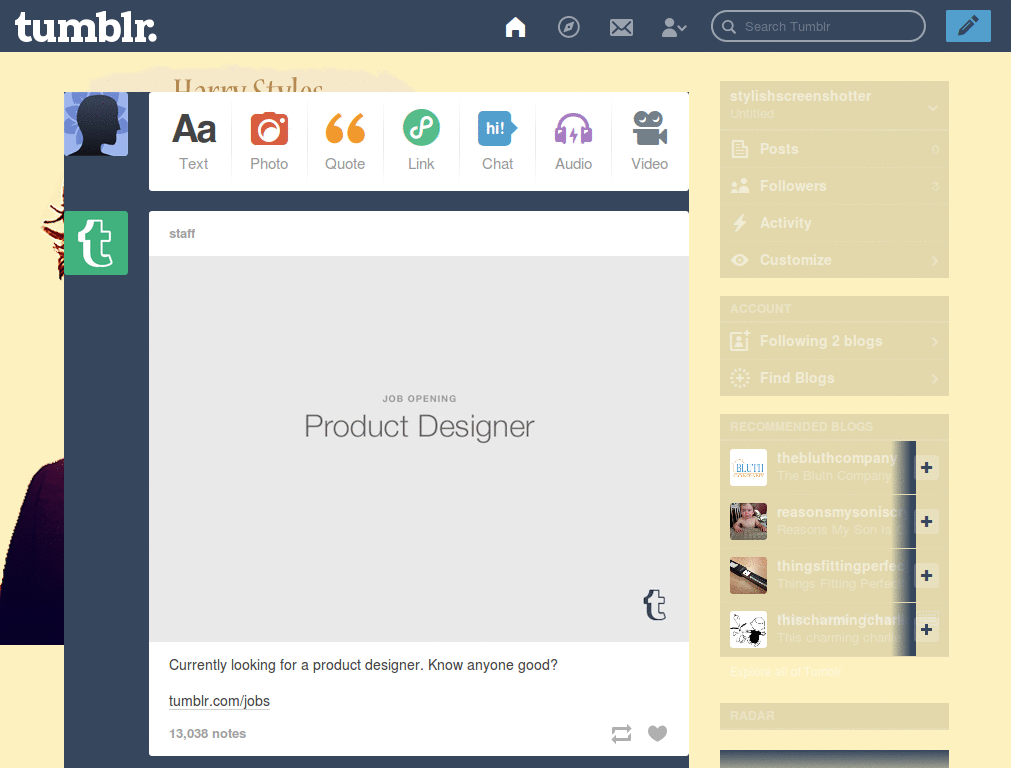Open the account menu person icon

coord(674,27)
